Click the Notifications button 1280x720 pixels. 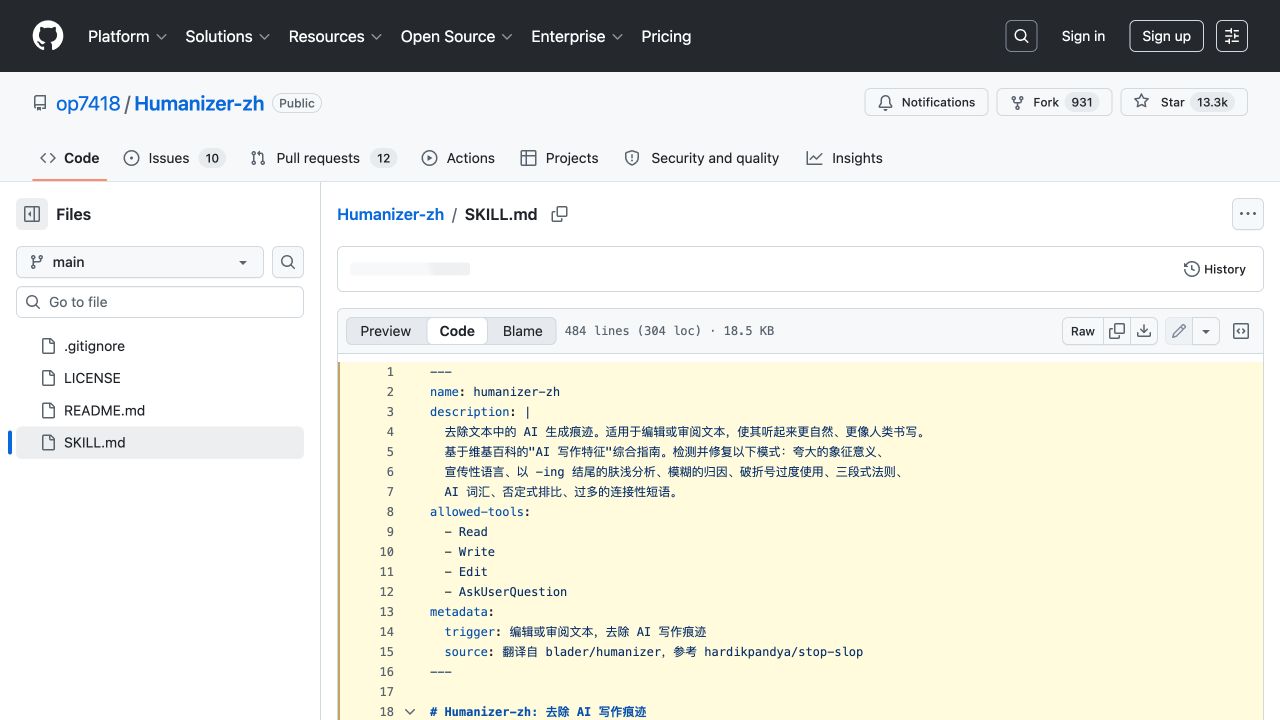[927, 102]
